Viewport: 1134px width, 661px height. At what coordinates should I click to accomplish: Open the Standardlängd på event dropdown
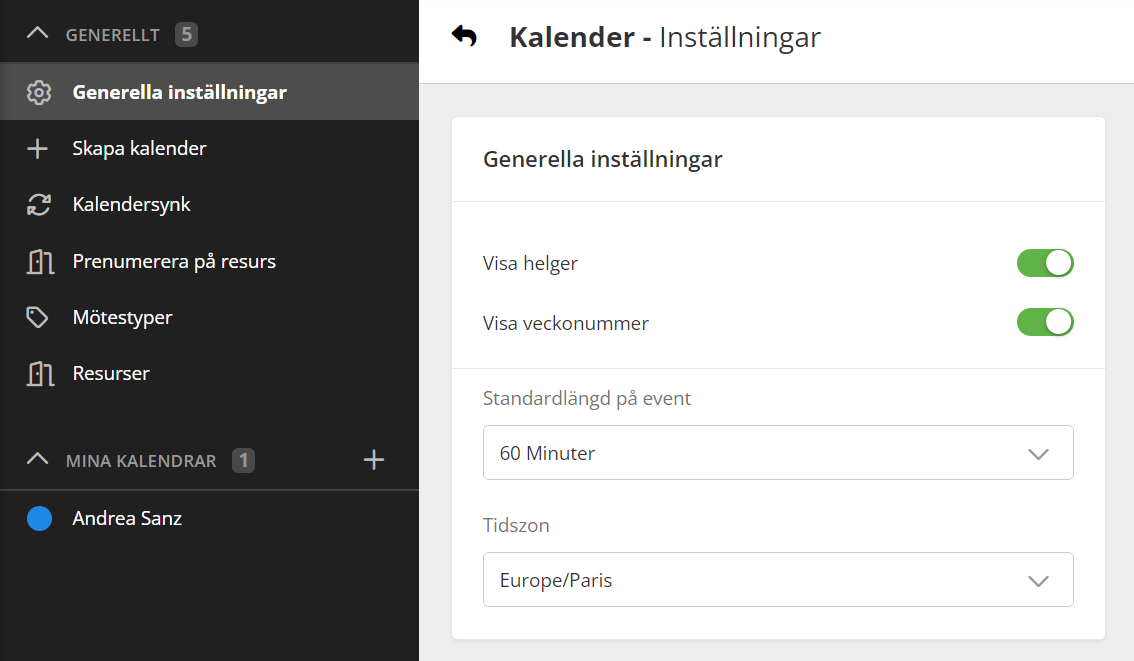777,453
